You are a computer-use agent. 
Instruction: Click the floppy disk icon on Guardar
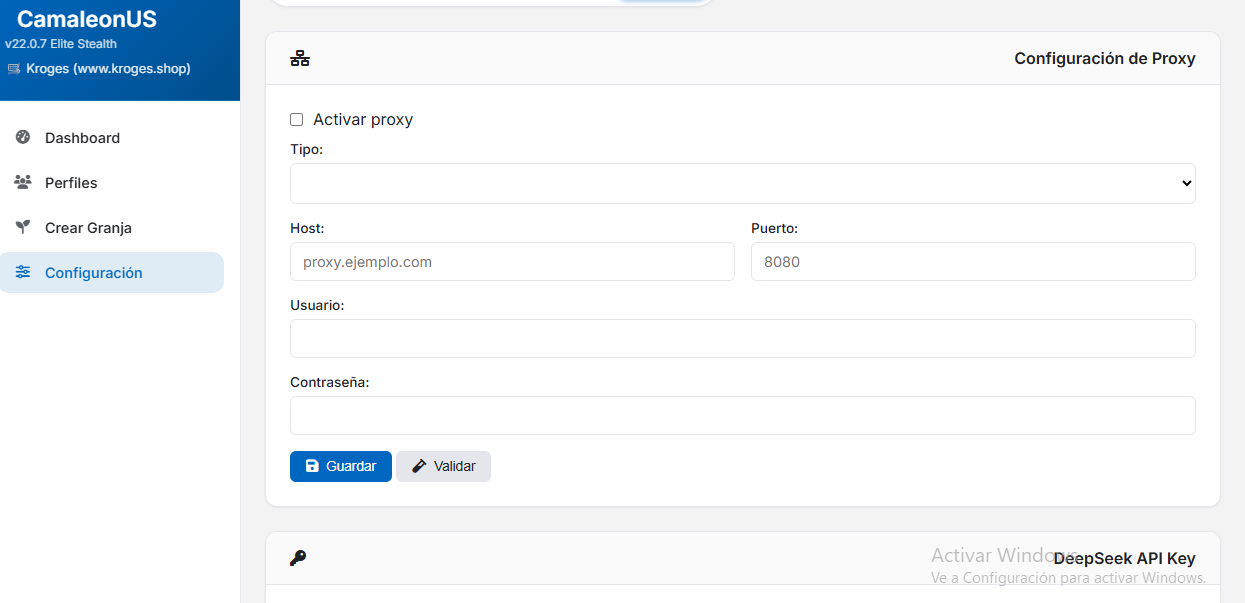[x=312, y=466]
